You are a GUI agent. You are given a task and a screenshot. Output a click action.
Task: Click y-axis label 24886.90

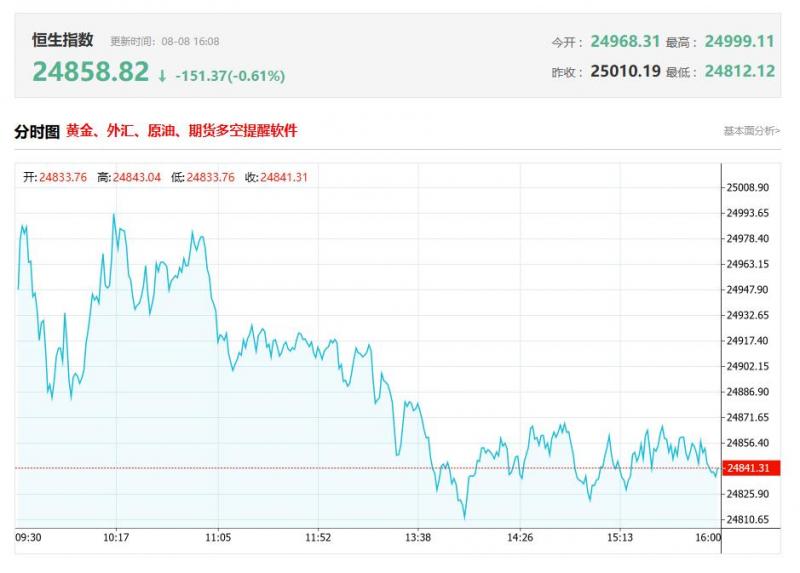point(747,392)
